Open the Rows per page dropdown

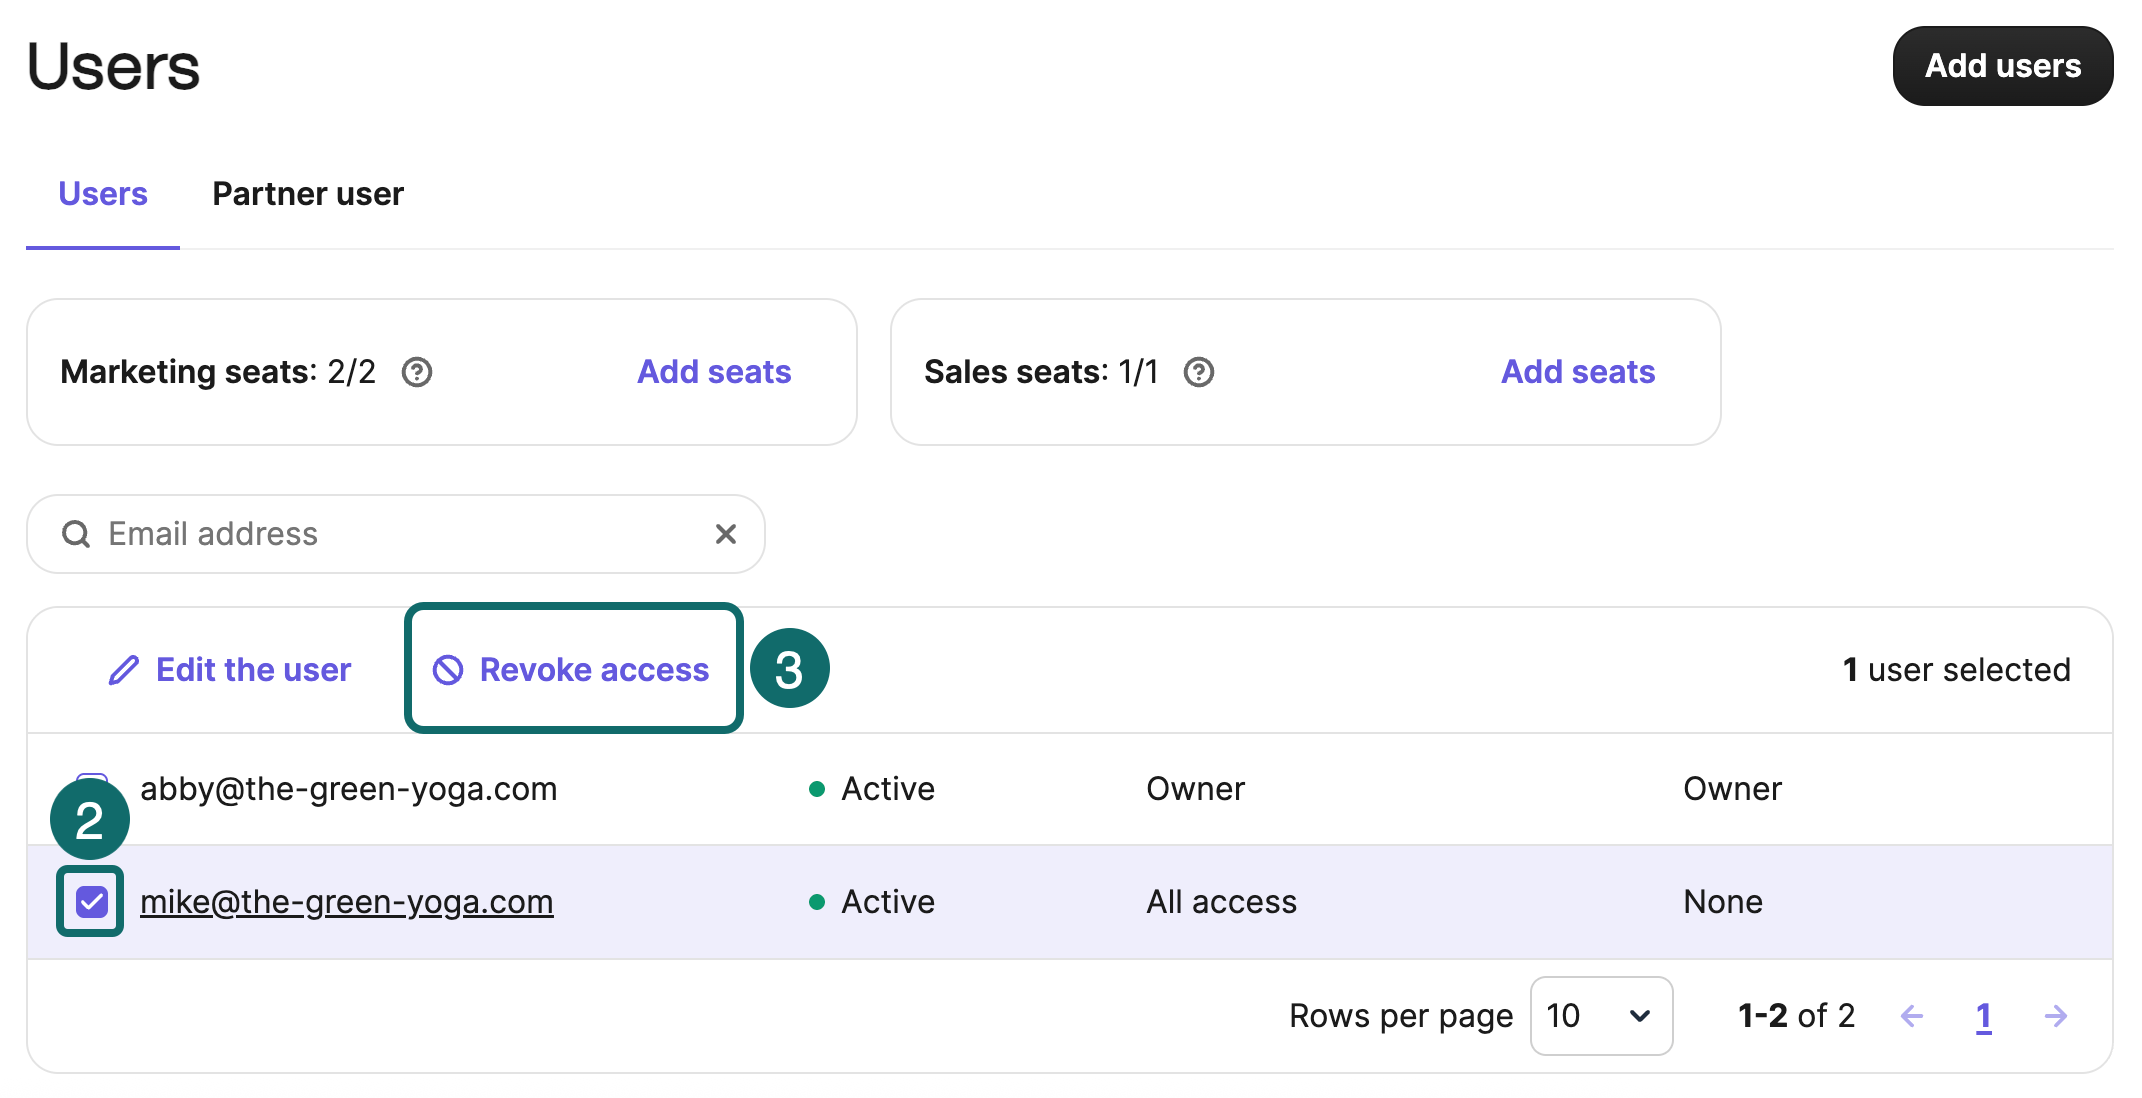point(1600,1016)
